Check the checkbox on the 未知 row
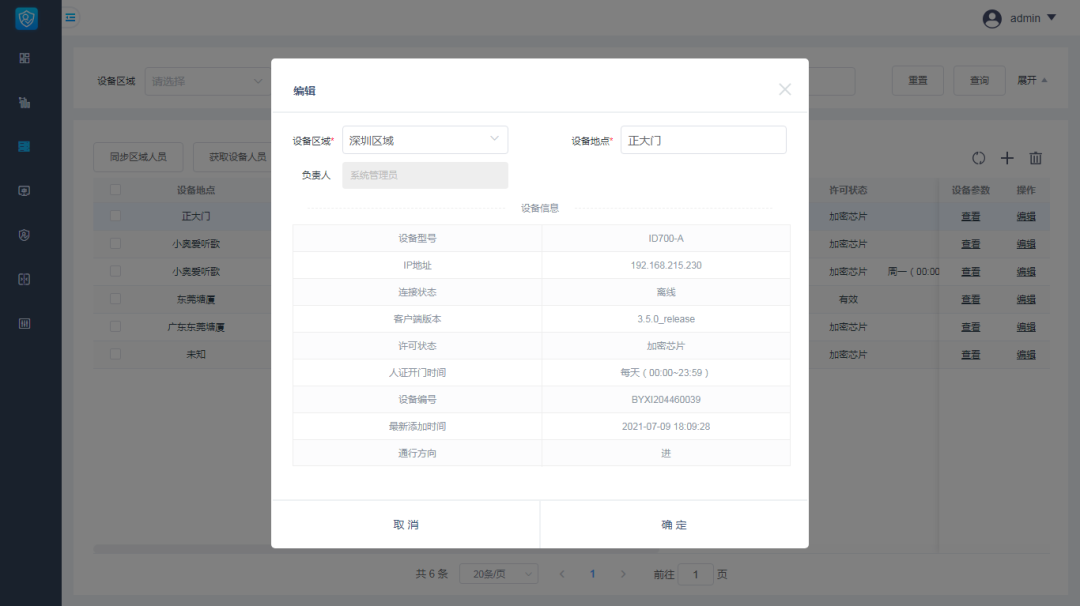 (x=115, y=354)
